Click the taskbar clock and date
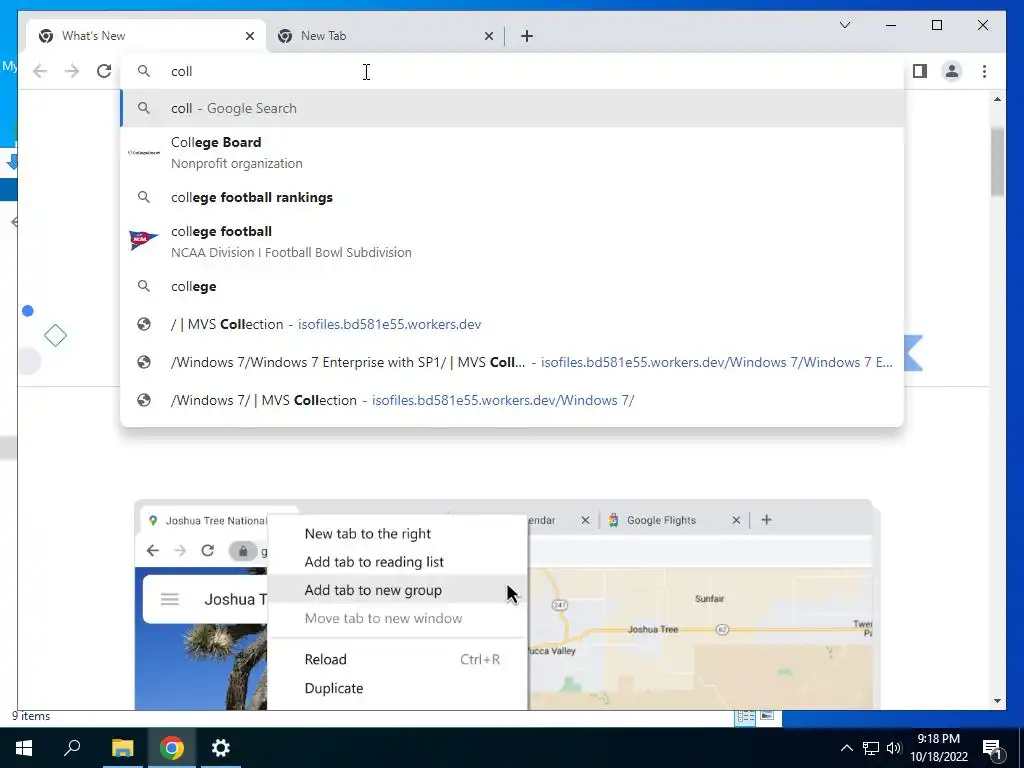Image resolution: width=1024 pixels, height=768 pixels. click(x=938, y=748)
